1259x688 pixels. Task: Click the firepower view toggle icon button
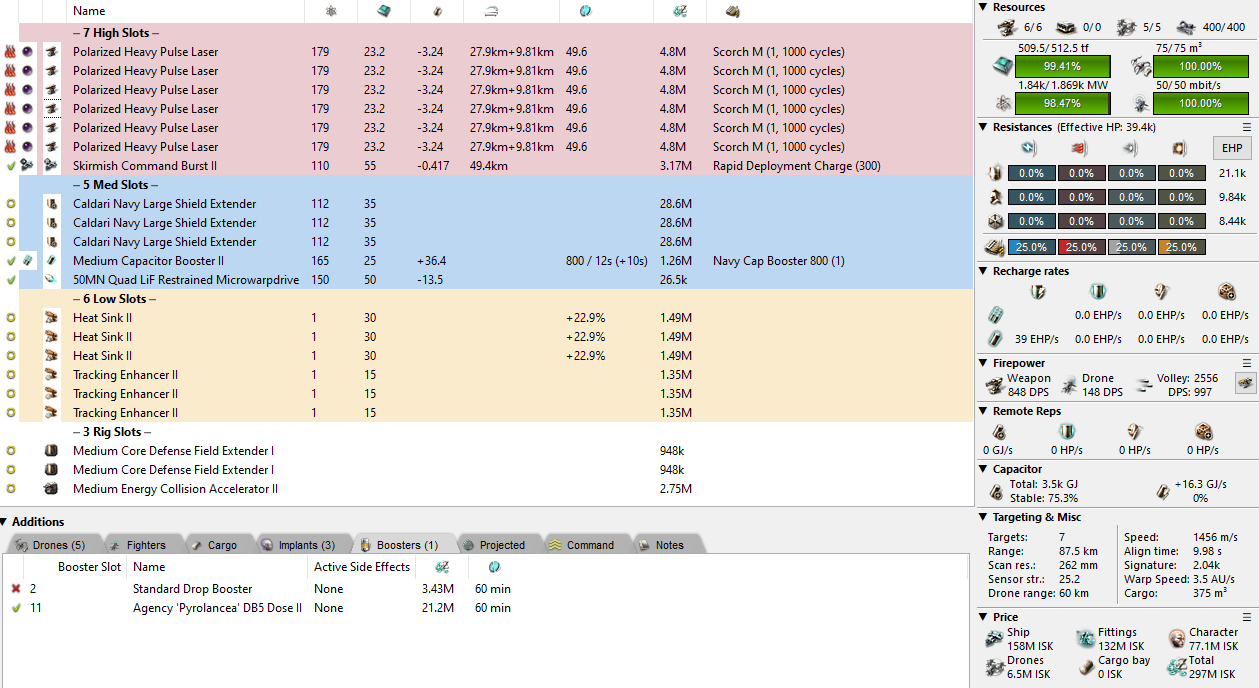coord(1245,383)
